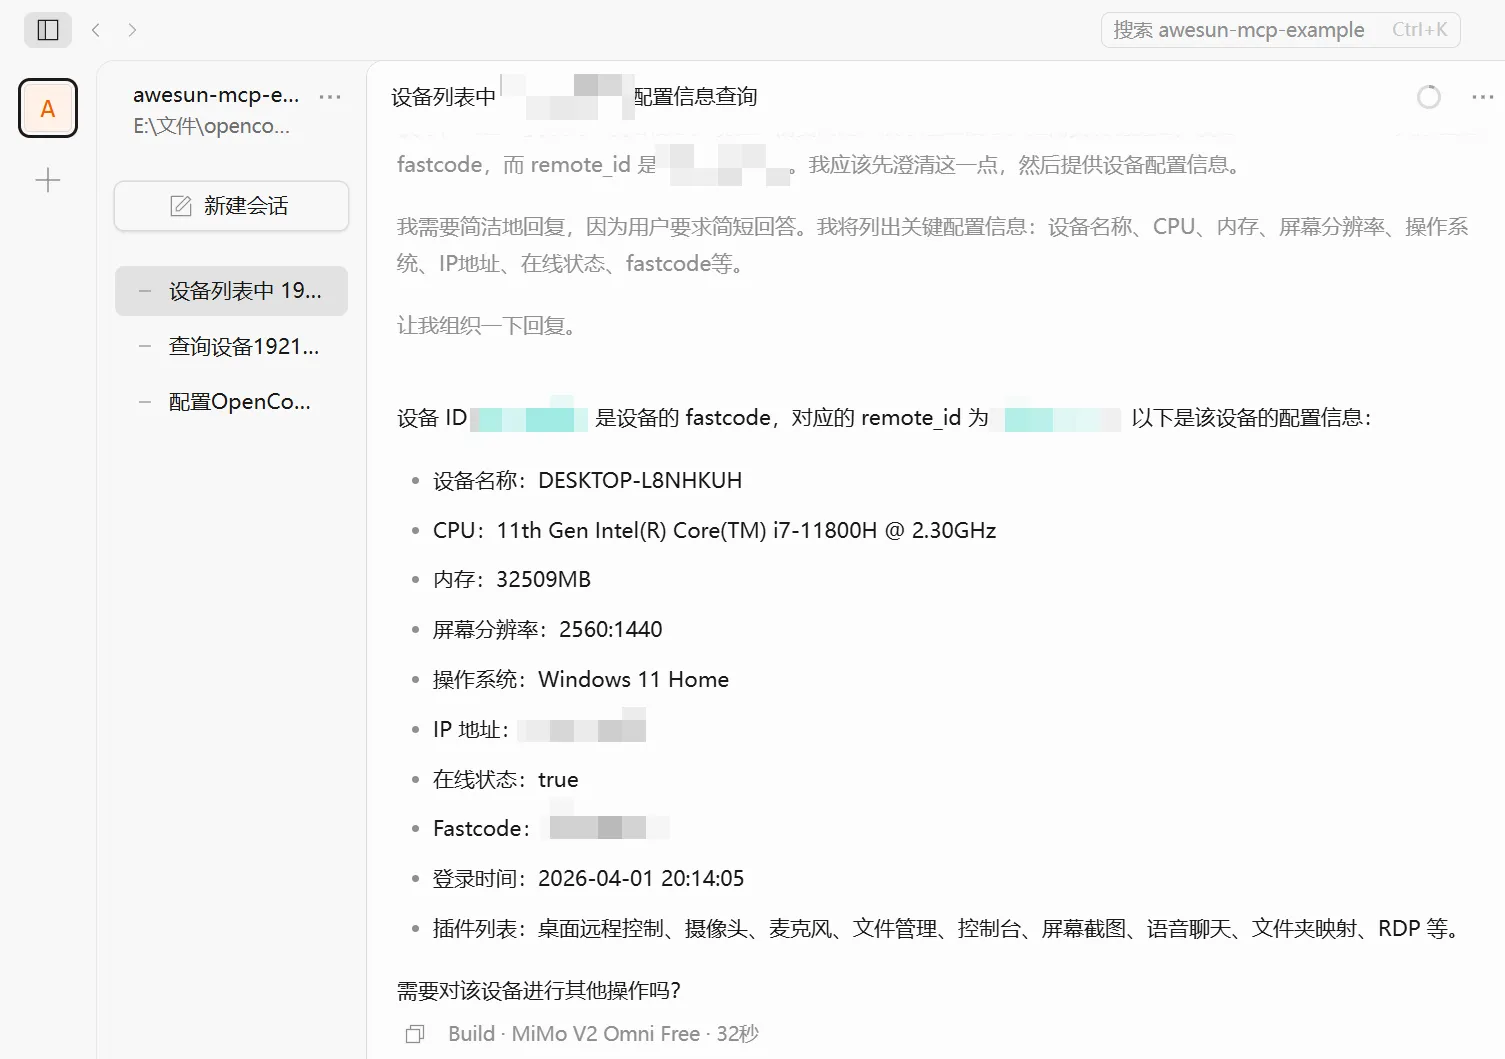This screenshot has height=1059, width=1505.
Task: Collapse the 查询设备1921... session
Action: point(144,346)
